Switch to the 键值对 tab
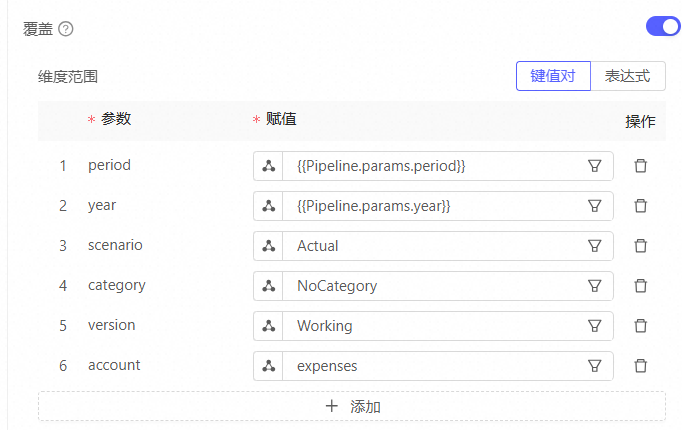682x430 pixels. click(x=553, y=76)
